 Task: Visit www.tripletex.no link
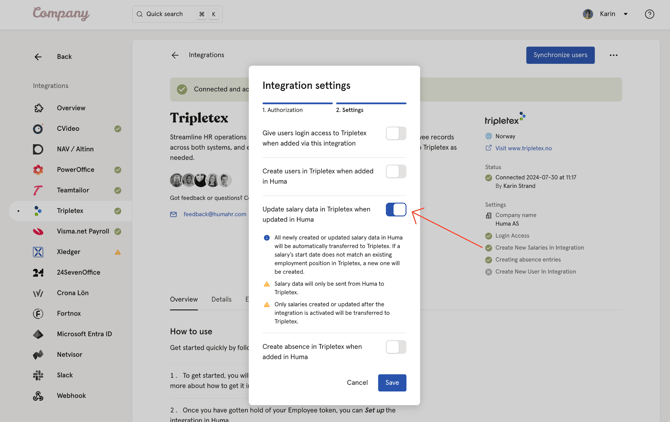pyautogui.click(x=523, y=148)
